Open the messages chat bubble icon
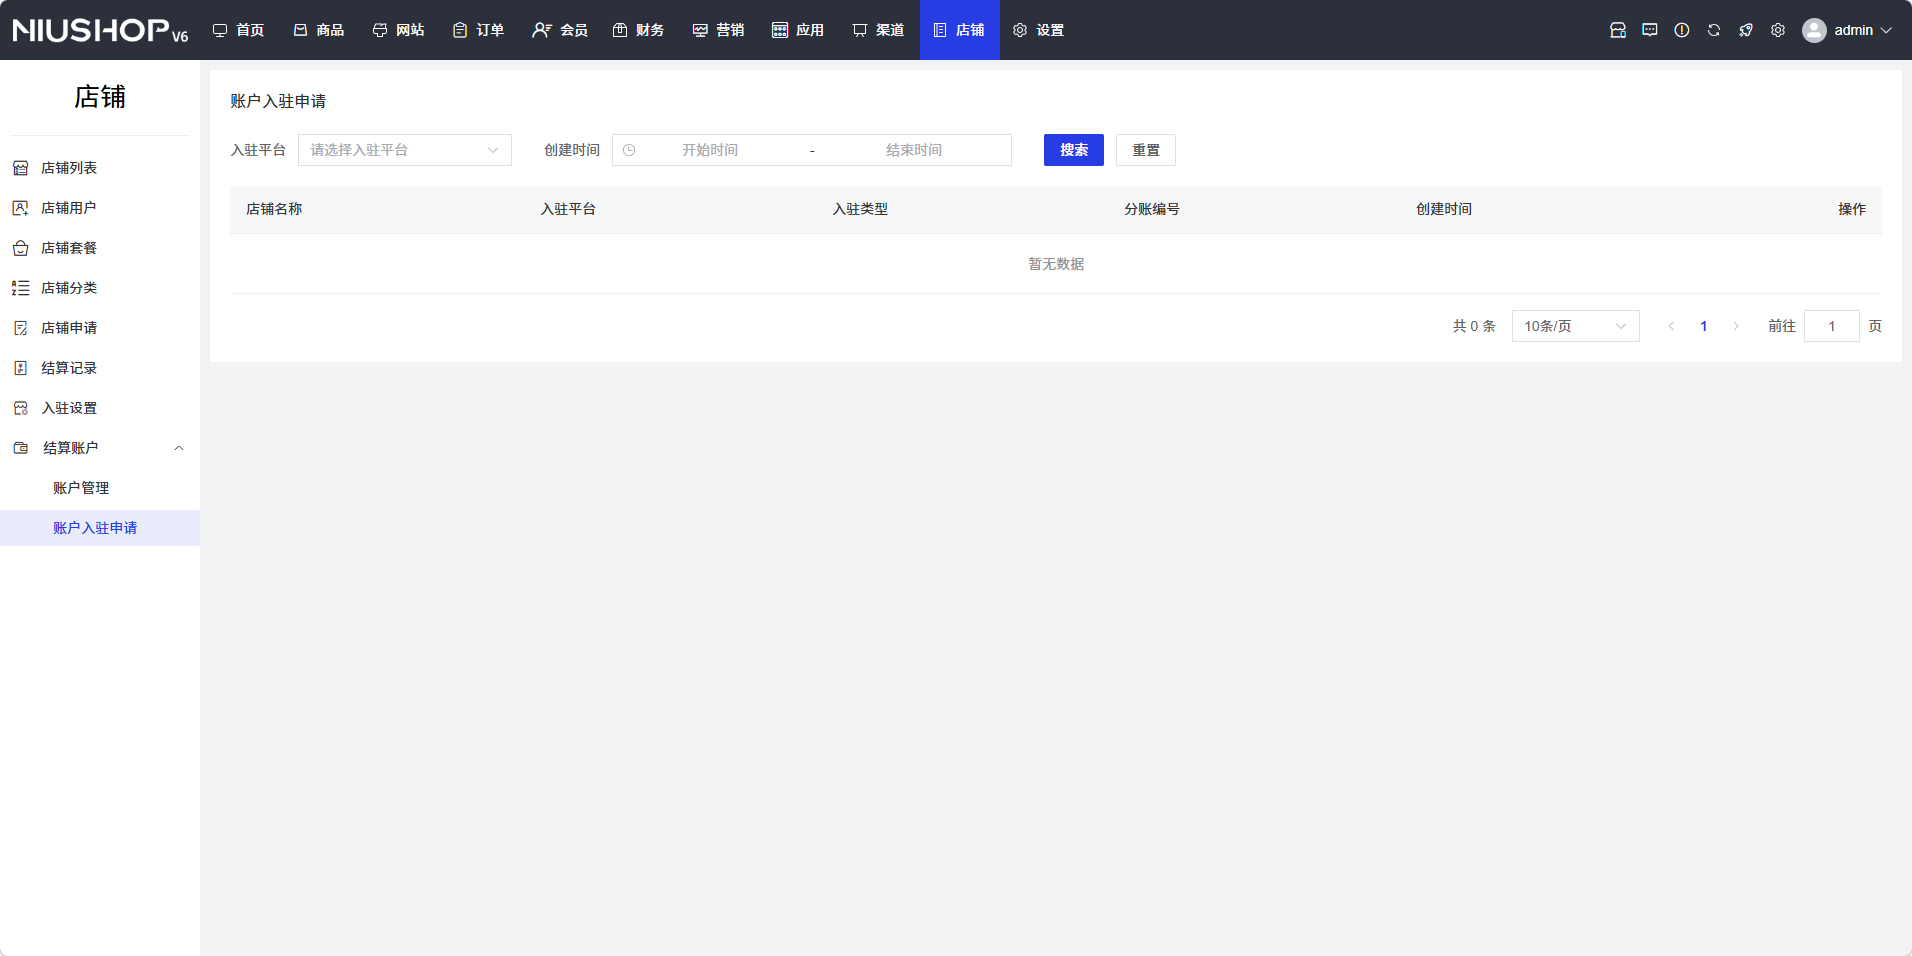The image size is (1912, 956). tap(1650, 30)
